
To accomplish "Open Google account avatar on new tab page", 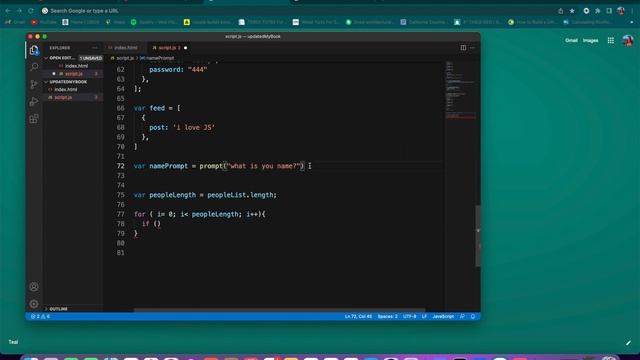I will pos(628,40).
